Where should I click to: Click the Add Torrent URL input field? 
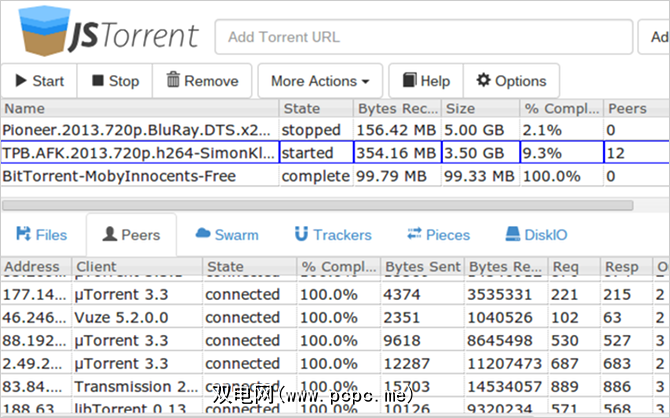pyautogui.click(x=423, y=37)
